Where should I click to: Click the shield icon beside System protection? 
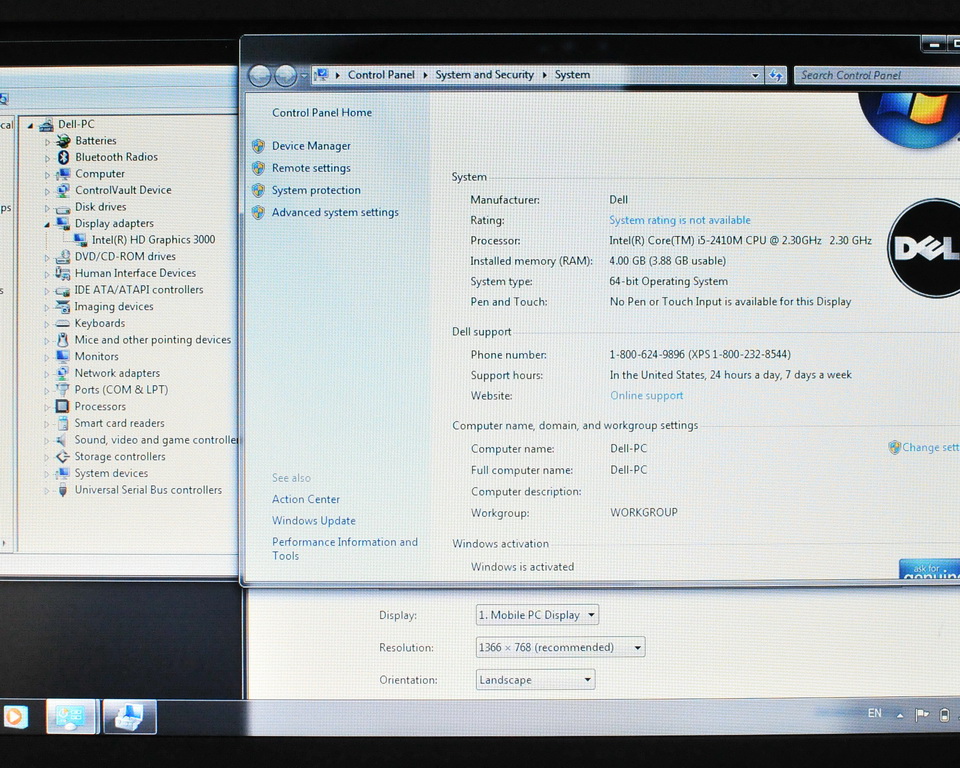click(258, 190)
